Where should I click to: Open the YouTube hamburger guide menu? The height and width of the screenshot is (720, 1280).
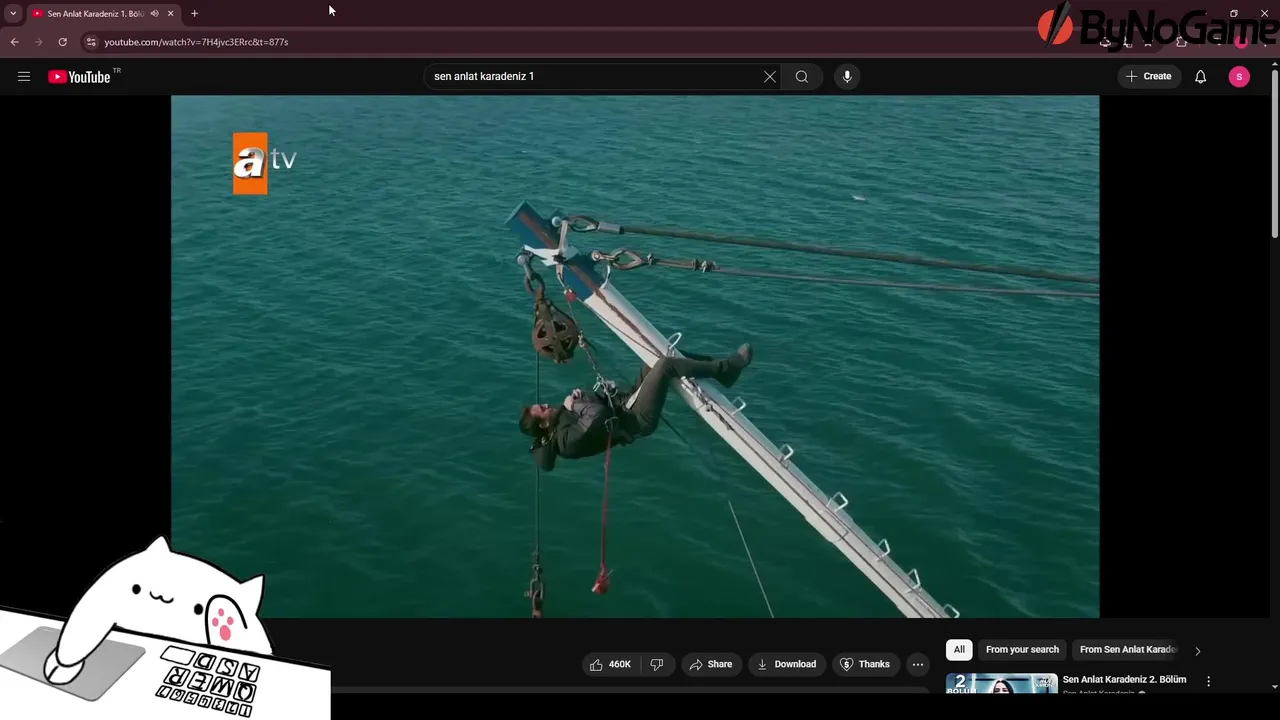tap(24, 76)
